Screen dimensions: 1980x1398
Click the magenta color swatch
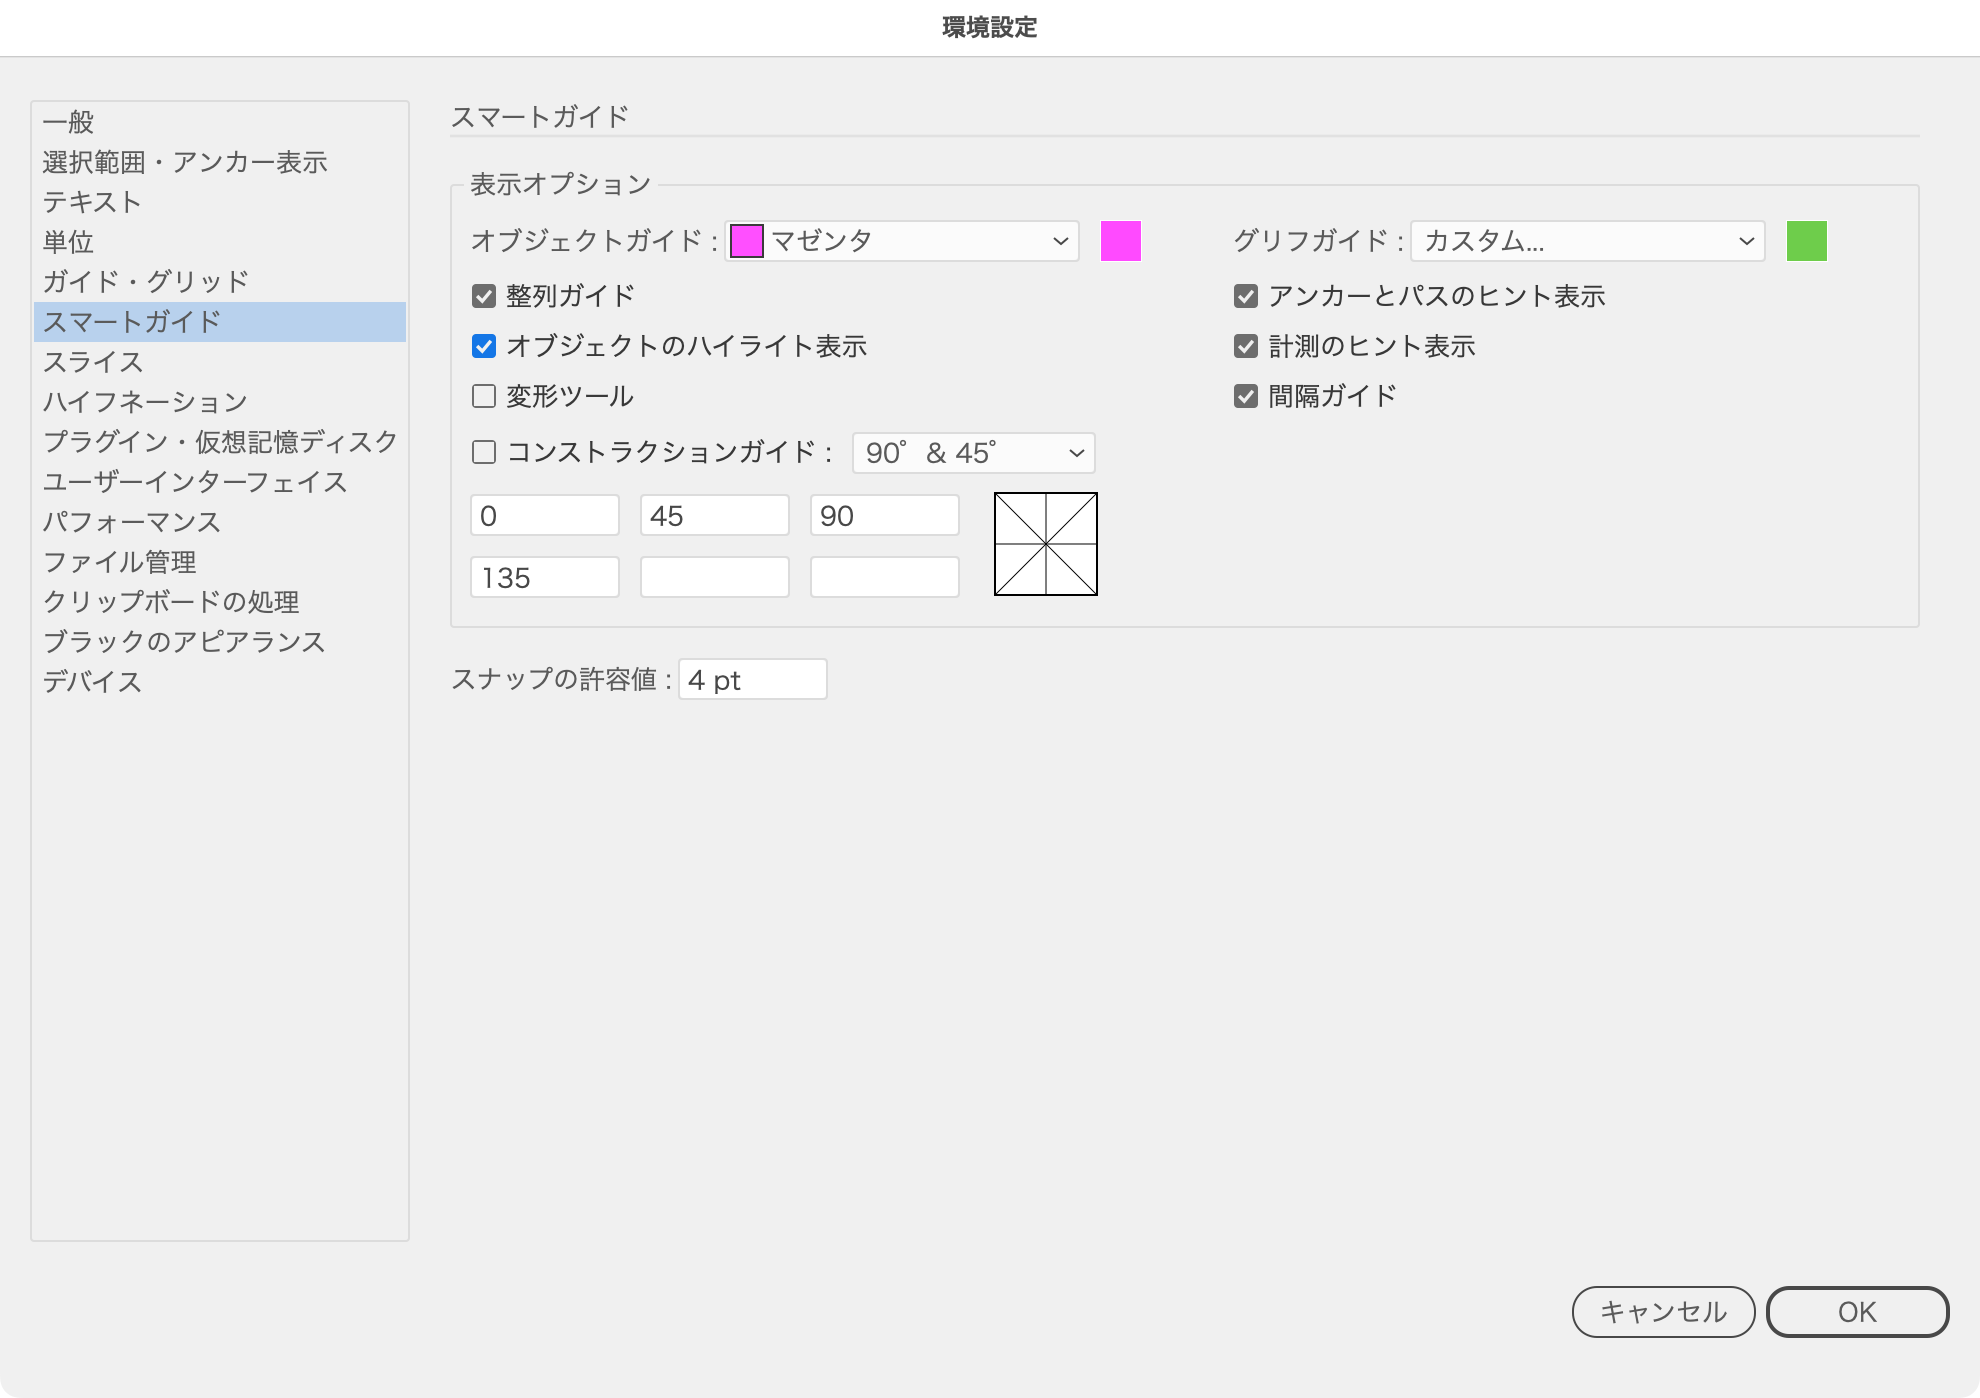pos(1121,240)
